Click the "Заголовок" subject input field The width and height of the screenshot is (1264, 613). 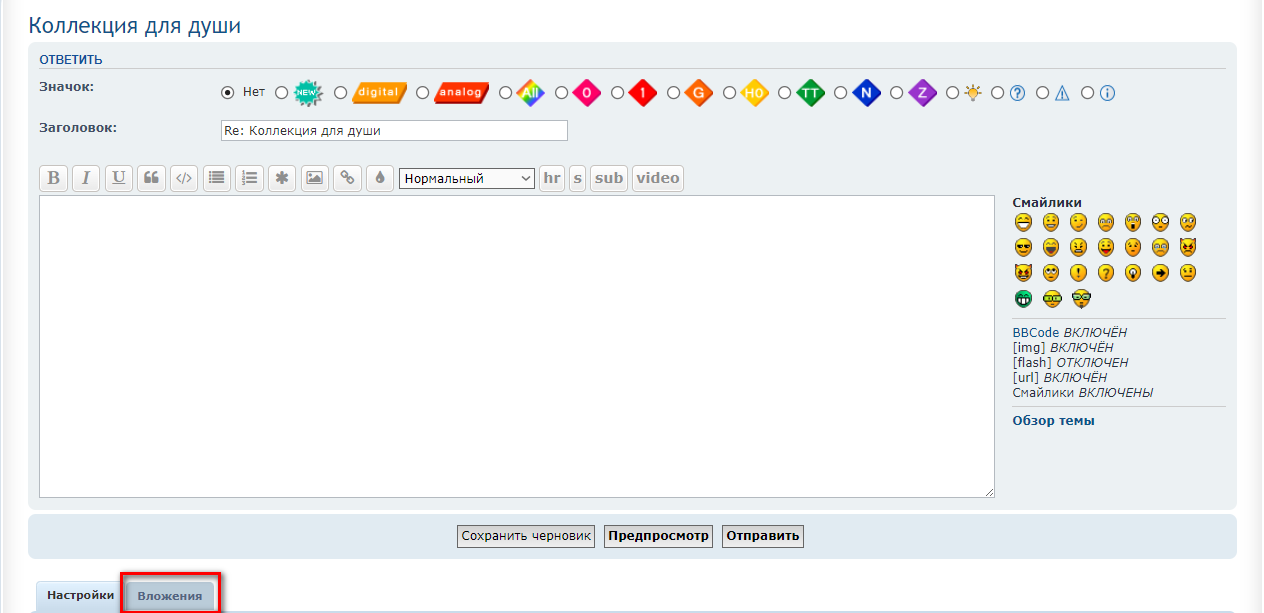394,131
